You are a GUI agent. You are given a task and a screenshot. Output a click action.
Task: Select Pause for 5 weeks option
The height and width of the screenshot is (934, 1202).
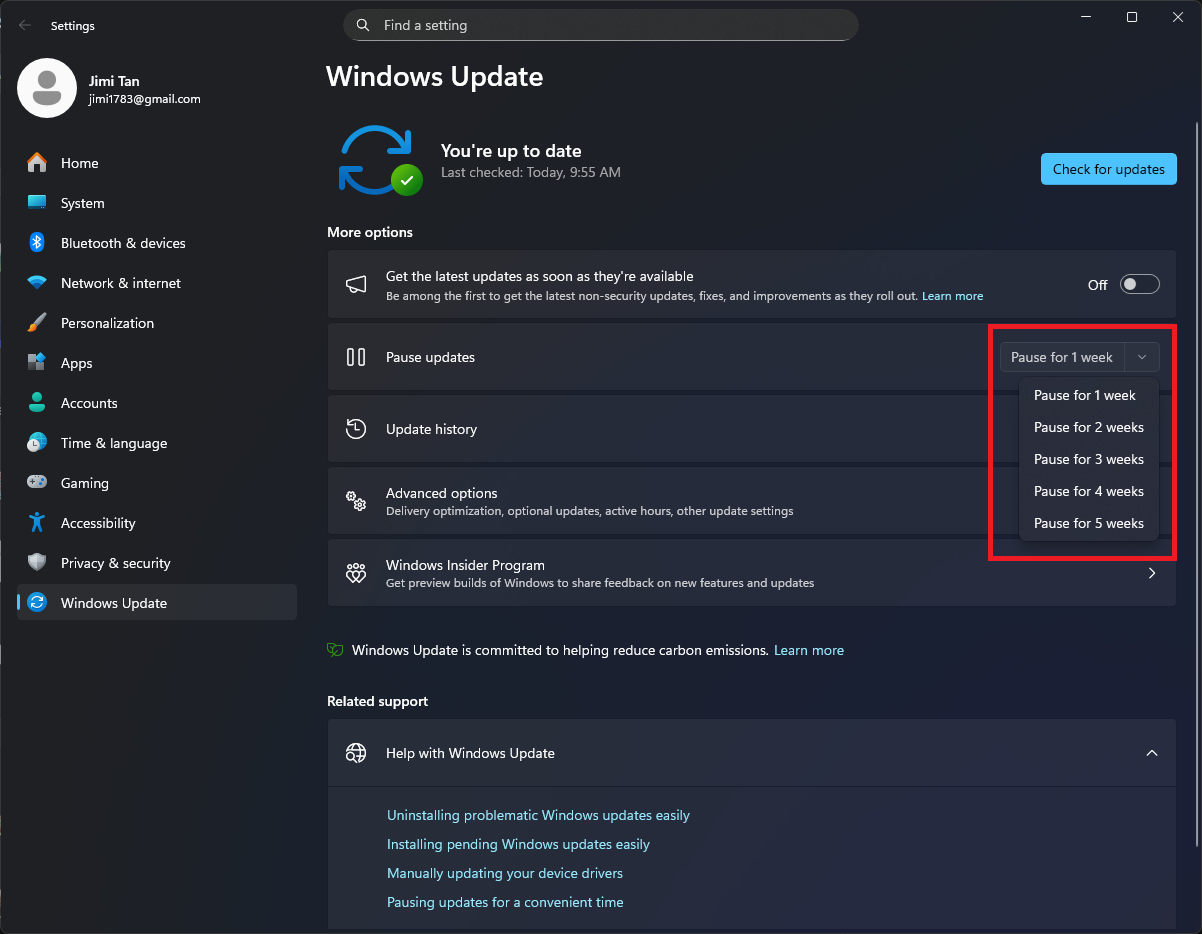click(1088, 523)
